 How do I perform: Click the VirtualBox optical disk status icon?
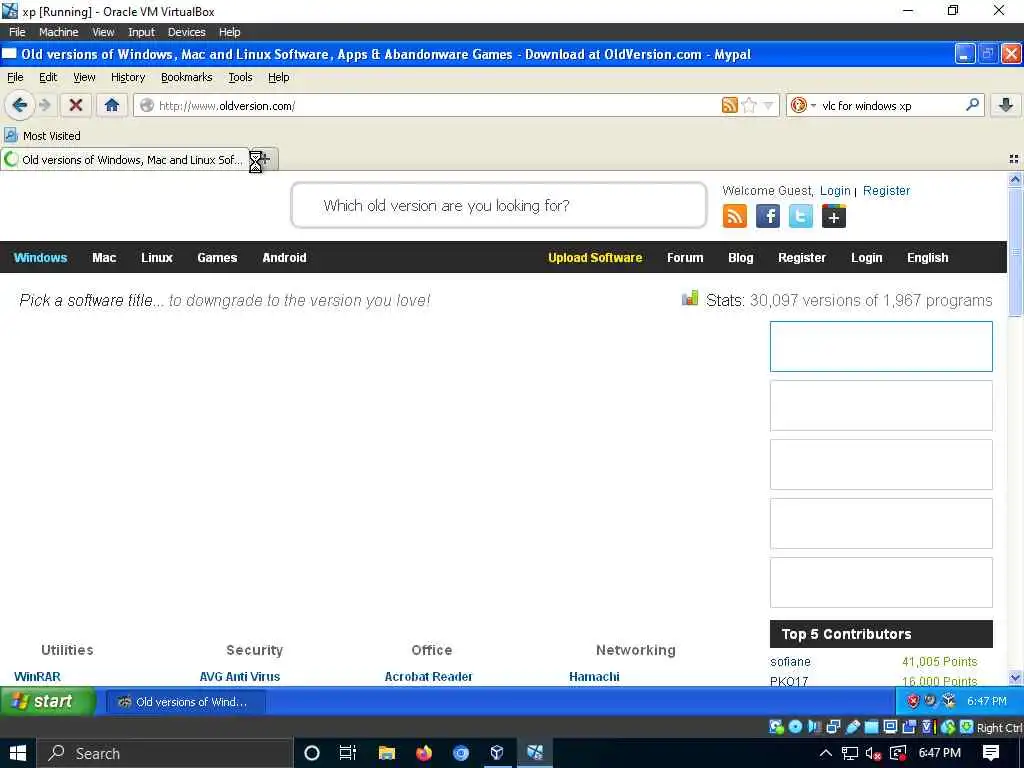coord(795,727)
